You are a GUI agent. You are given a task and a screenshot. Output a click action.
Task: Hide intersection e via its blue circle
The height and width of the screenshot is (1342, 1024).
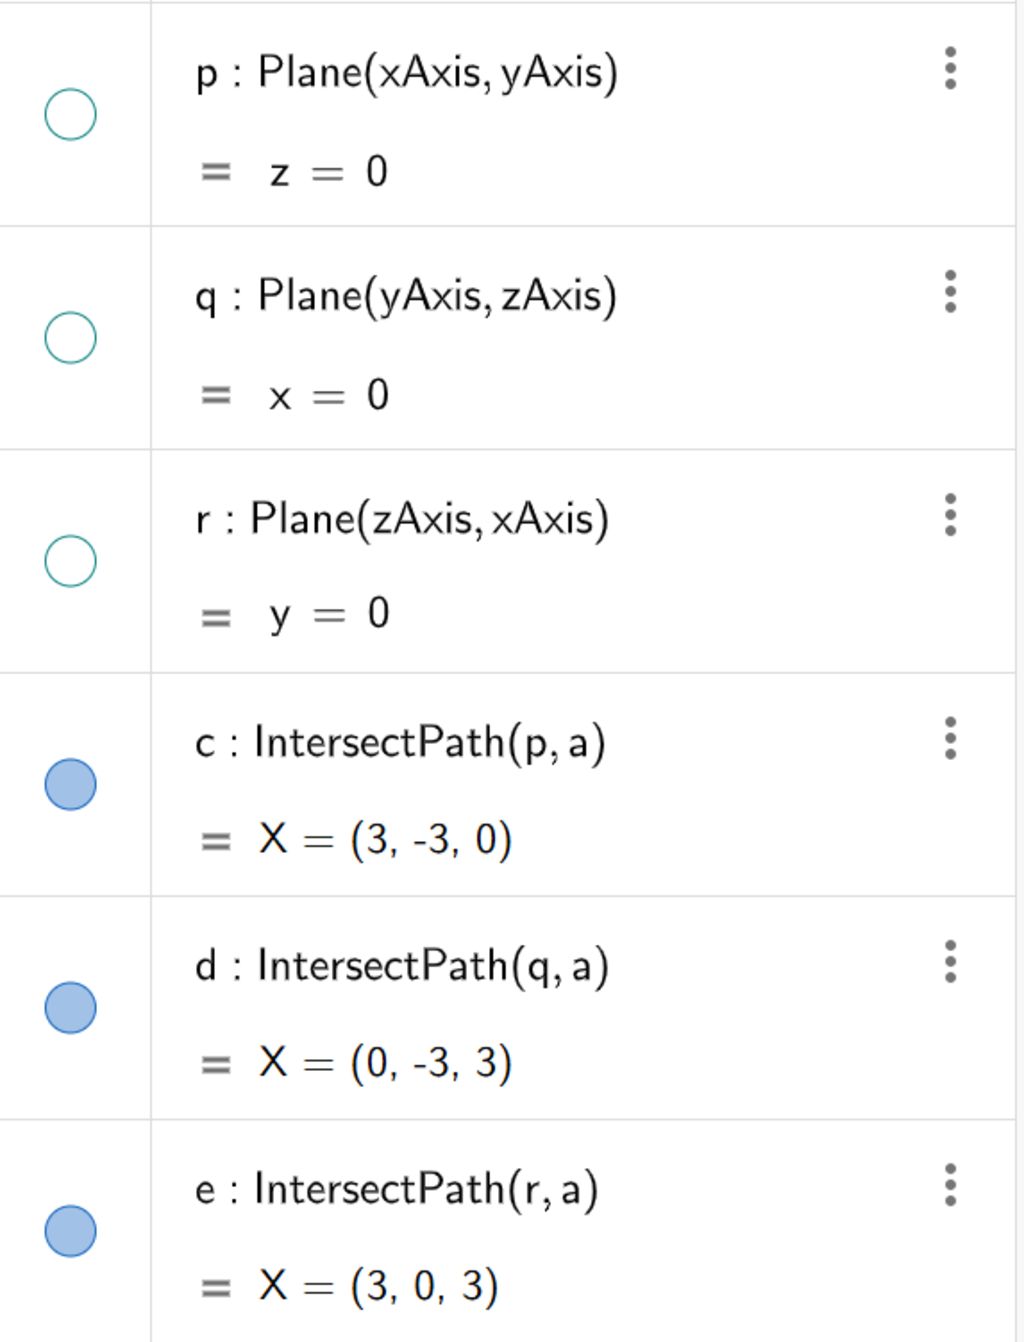click(x=71, y=1230)
